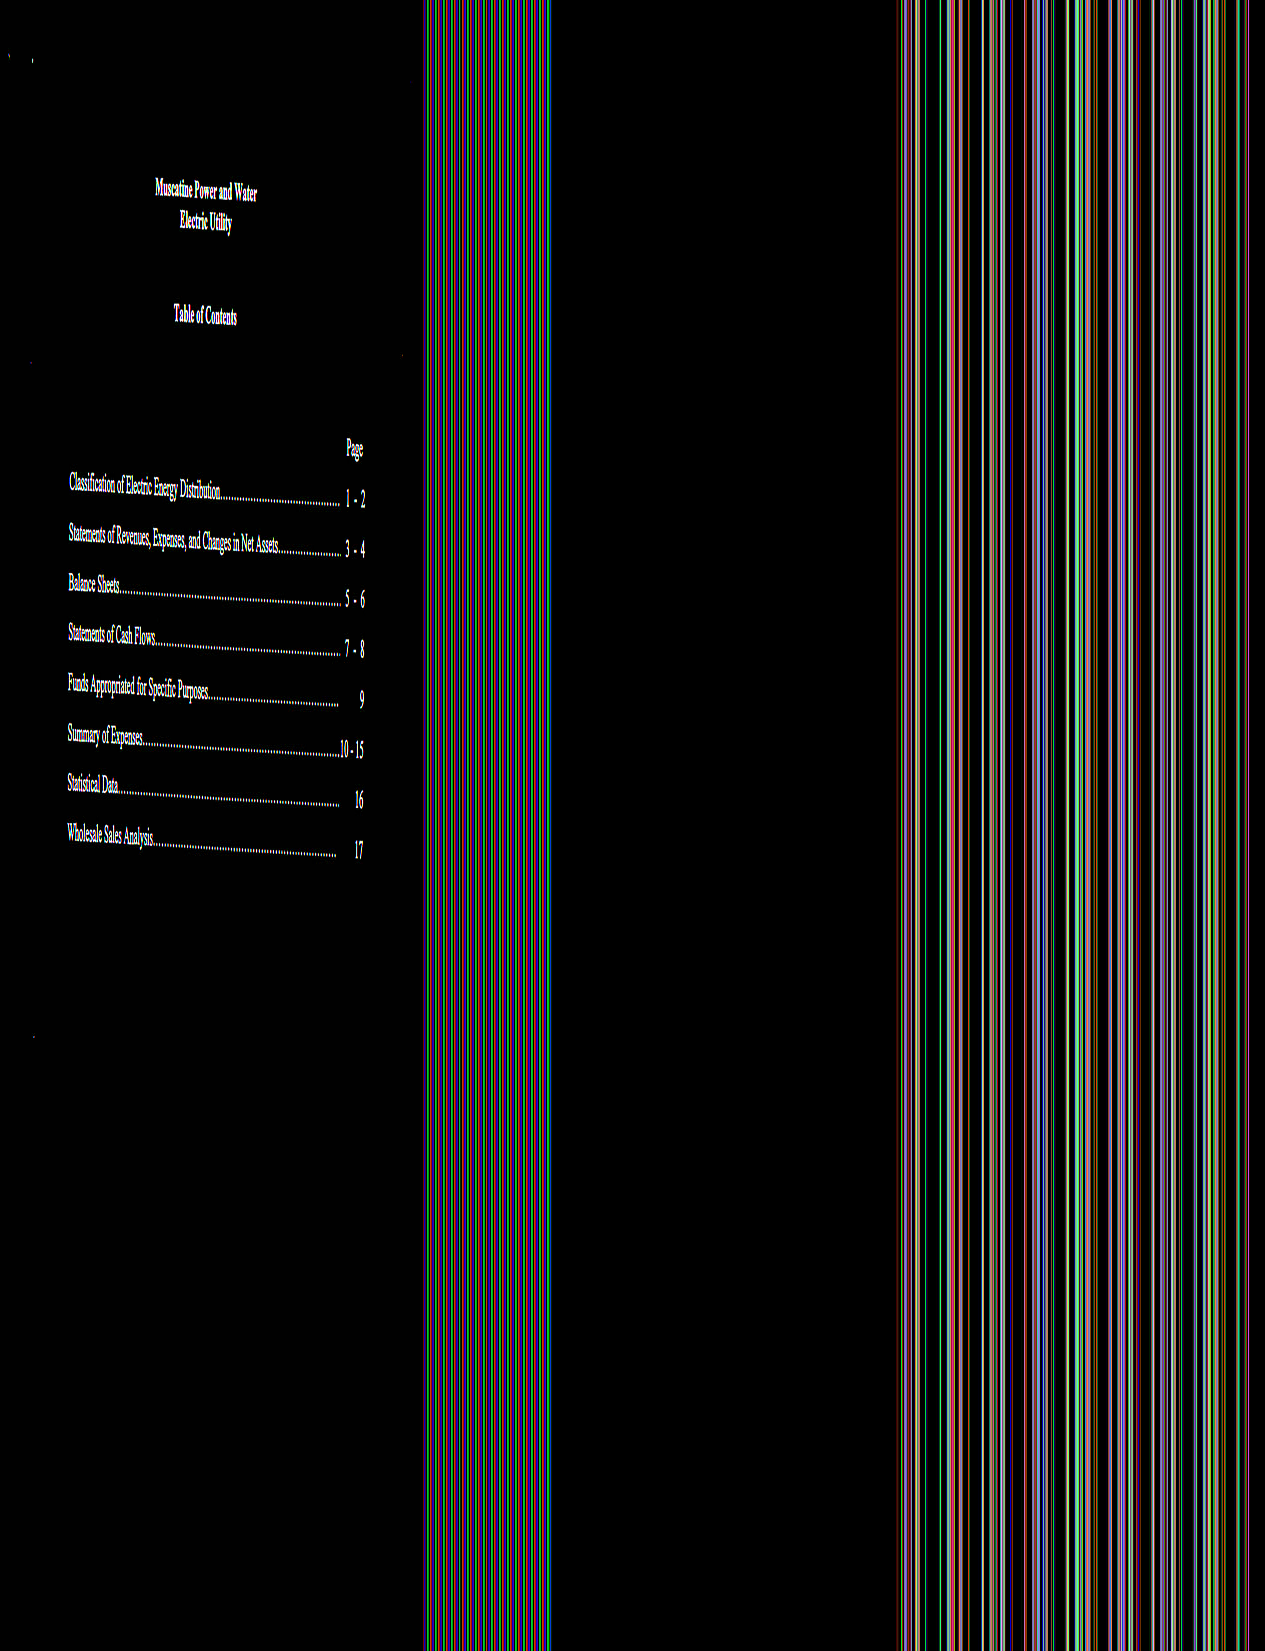1265x1651 pixels.
Task: Click page numbers 3 - 4
Action: coord(355,549)
